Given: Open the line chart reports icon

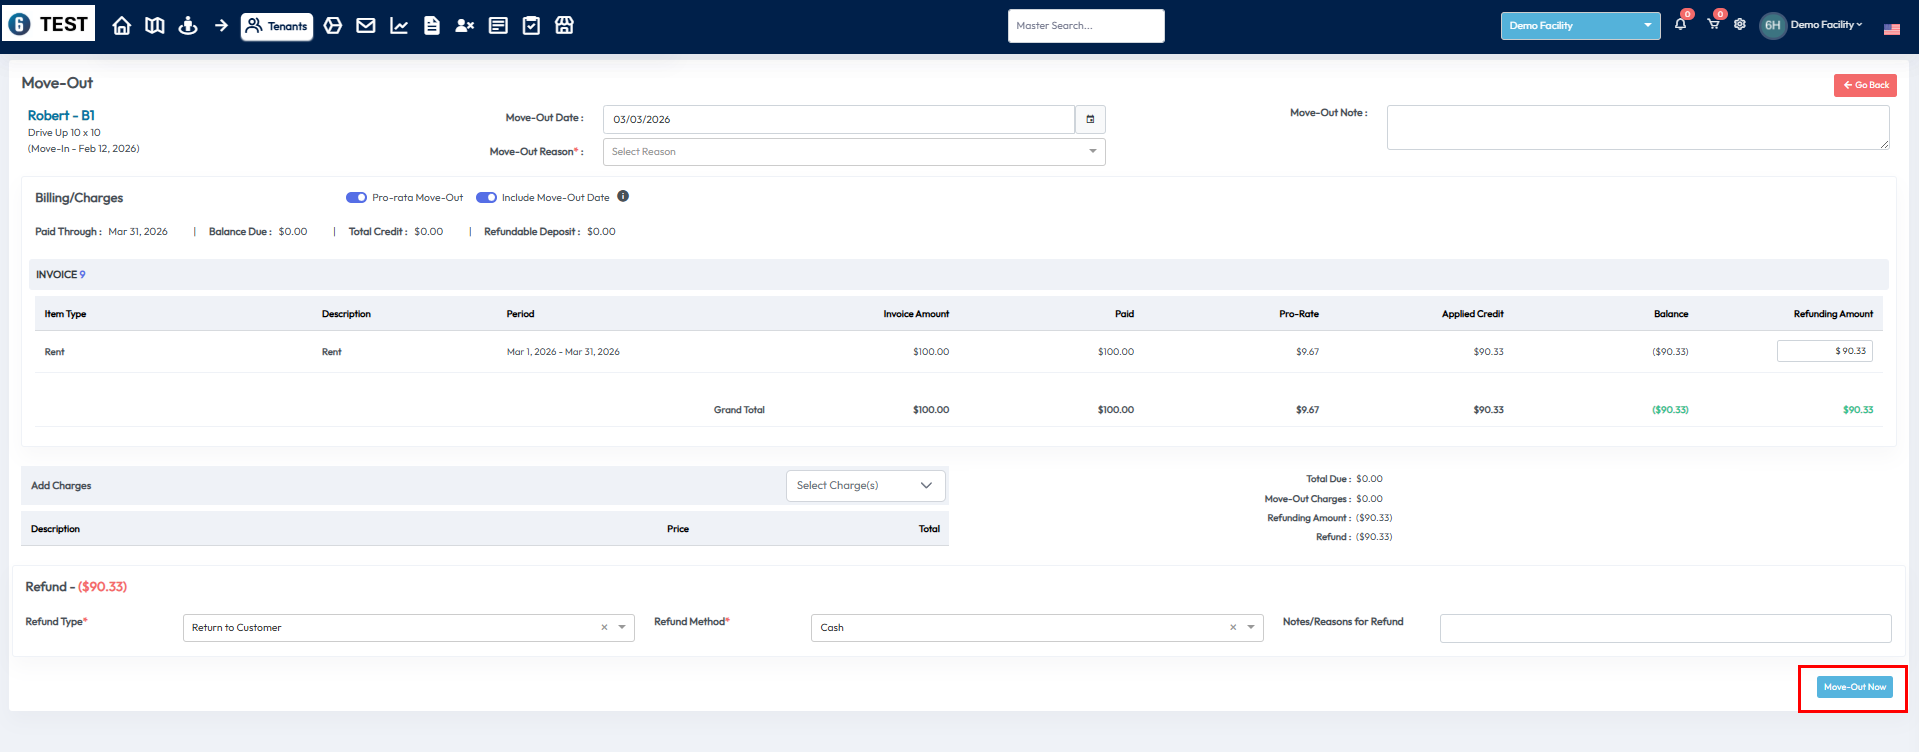Looking at the screenshot, I should [399, 26].
